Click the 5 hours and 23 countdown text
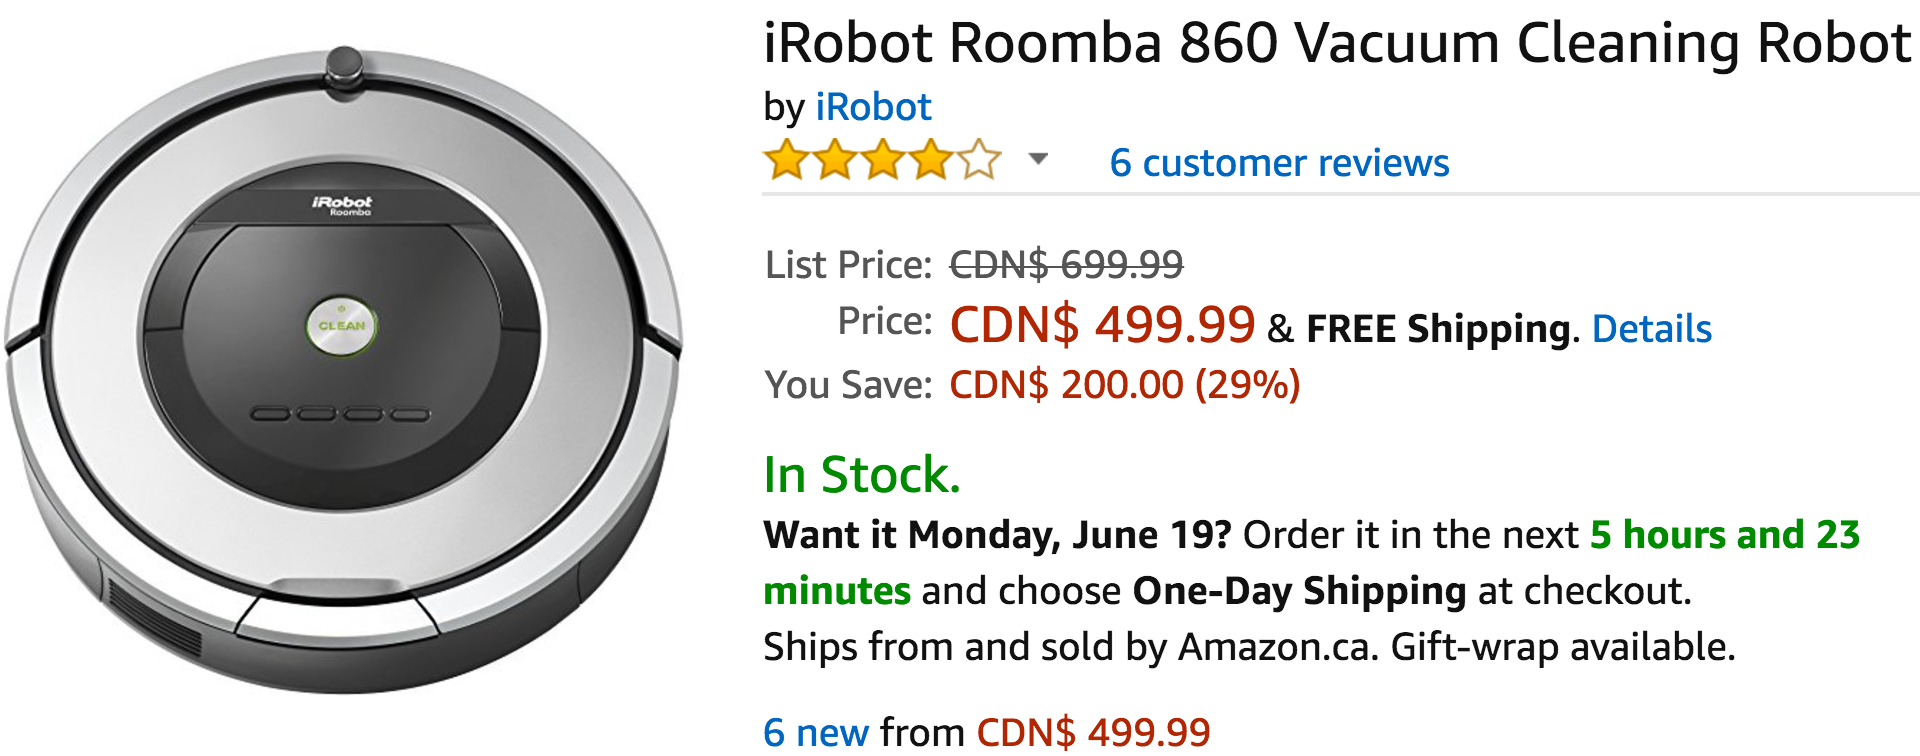Viewport: 1920px width, 756px height. [x=1725, y=535]
